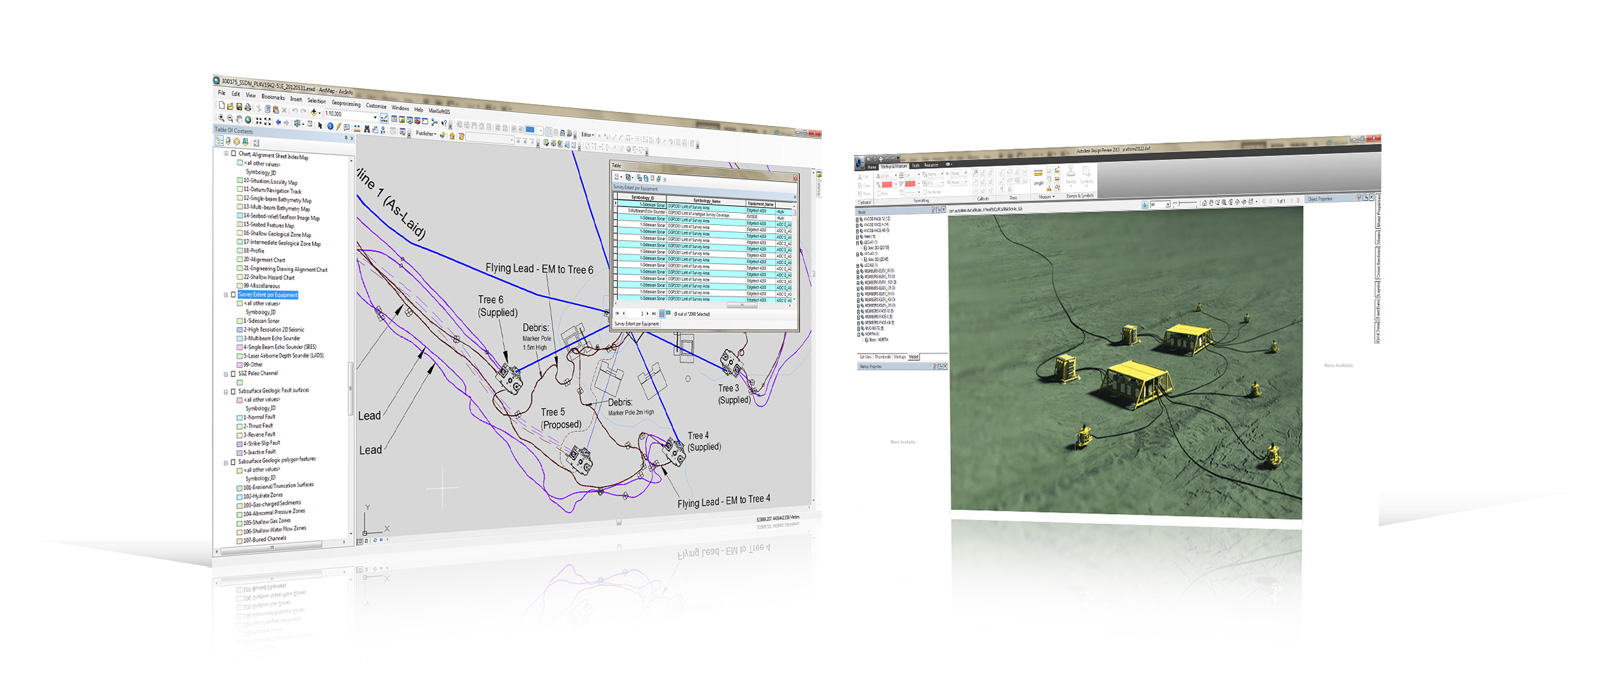Click the 14-Seabed-relief/Seafloor Image Map legend swatch
The height and width of the screenshot is (700, 1600).
point(240,215)
